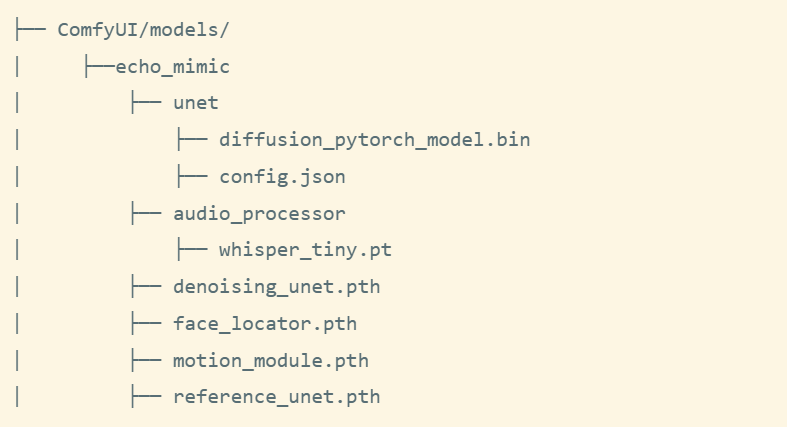This screenshot has height=427, width=787.
Task: Click the unet folder name
Action: pyautogui.click(x=196, y=103)
